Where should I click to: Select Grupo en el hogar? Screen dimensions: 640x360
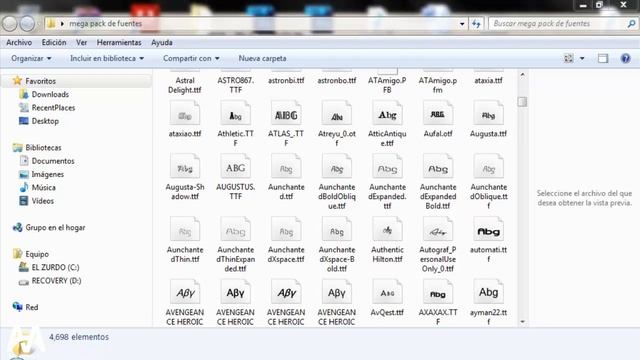(x=55, y=228)
